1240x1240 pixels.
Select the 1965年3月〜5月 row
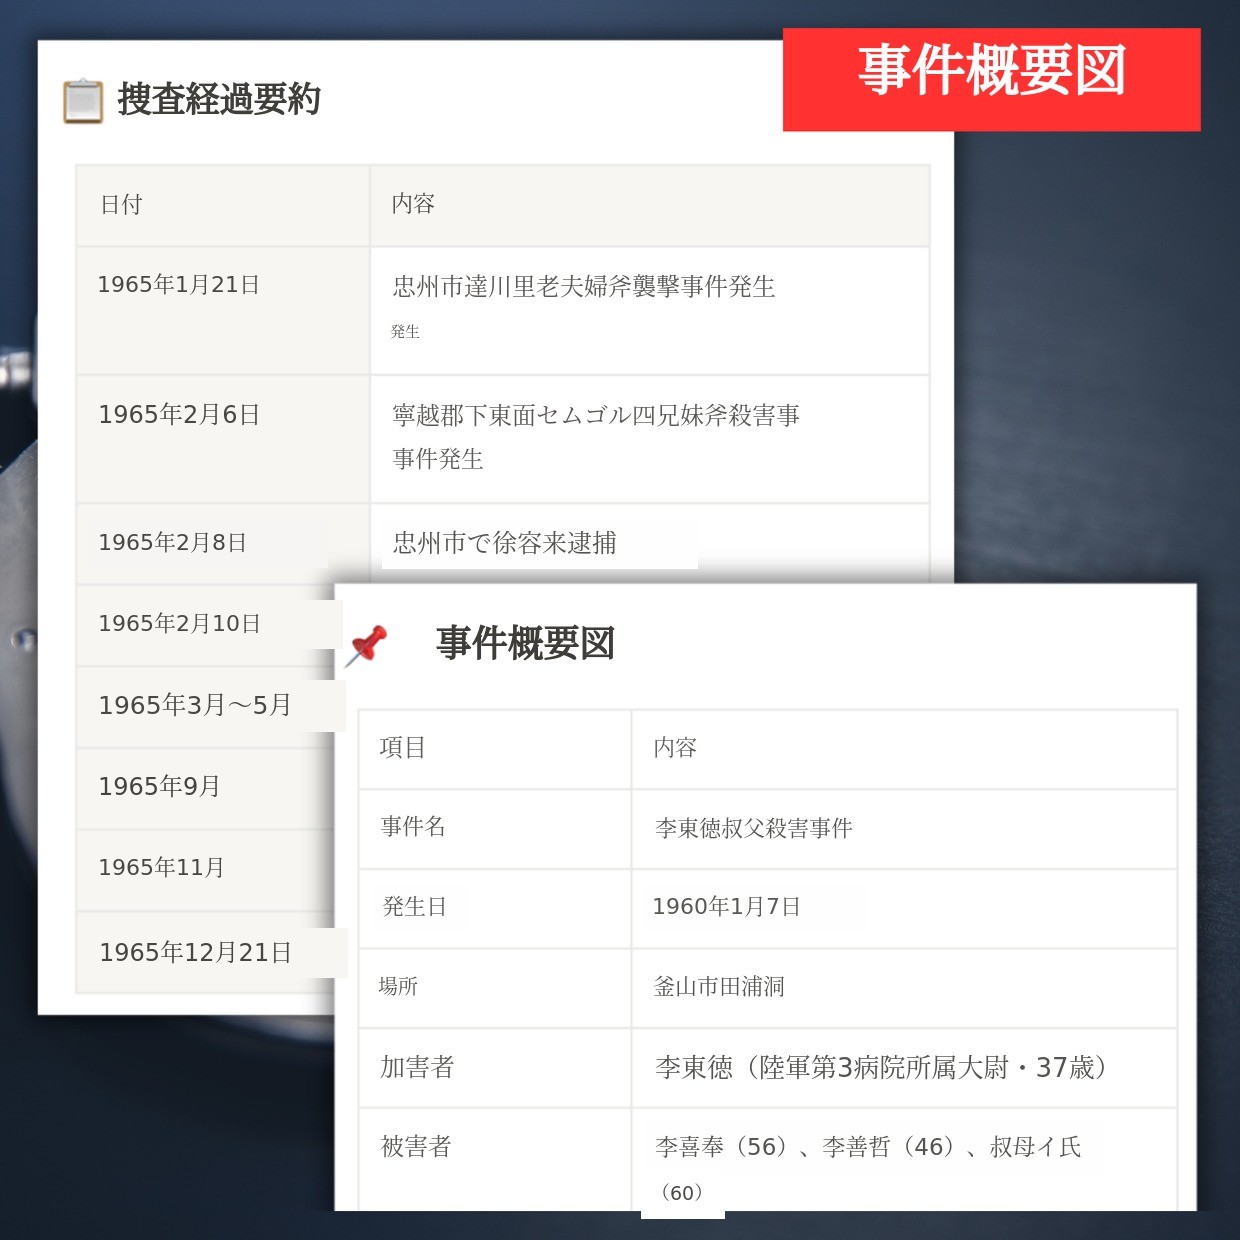pyautogui.click(x=195, y=706)
